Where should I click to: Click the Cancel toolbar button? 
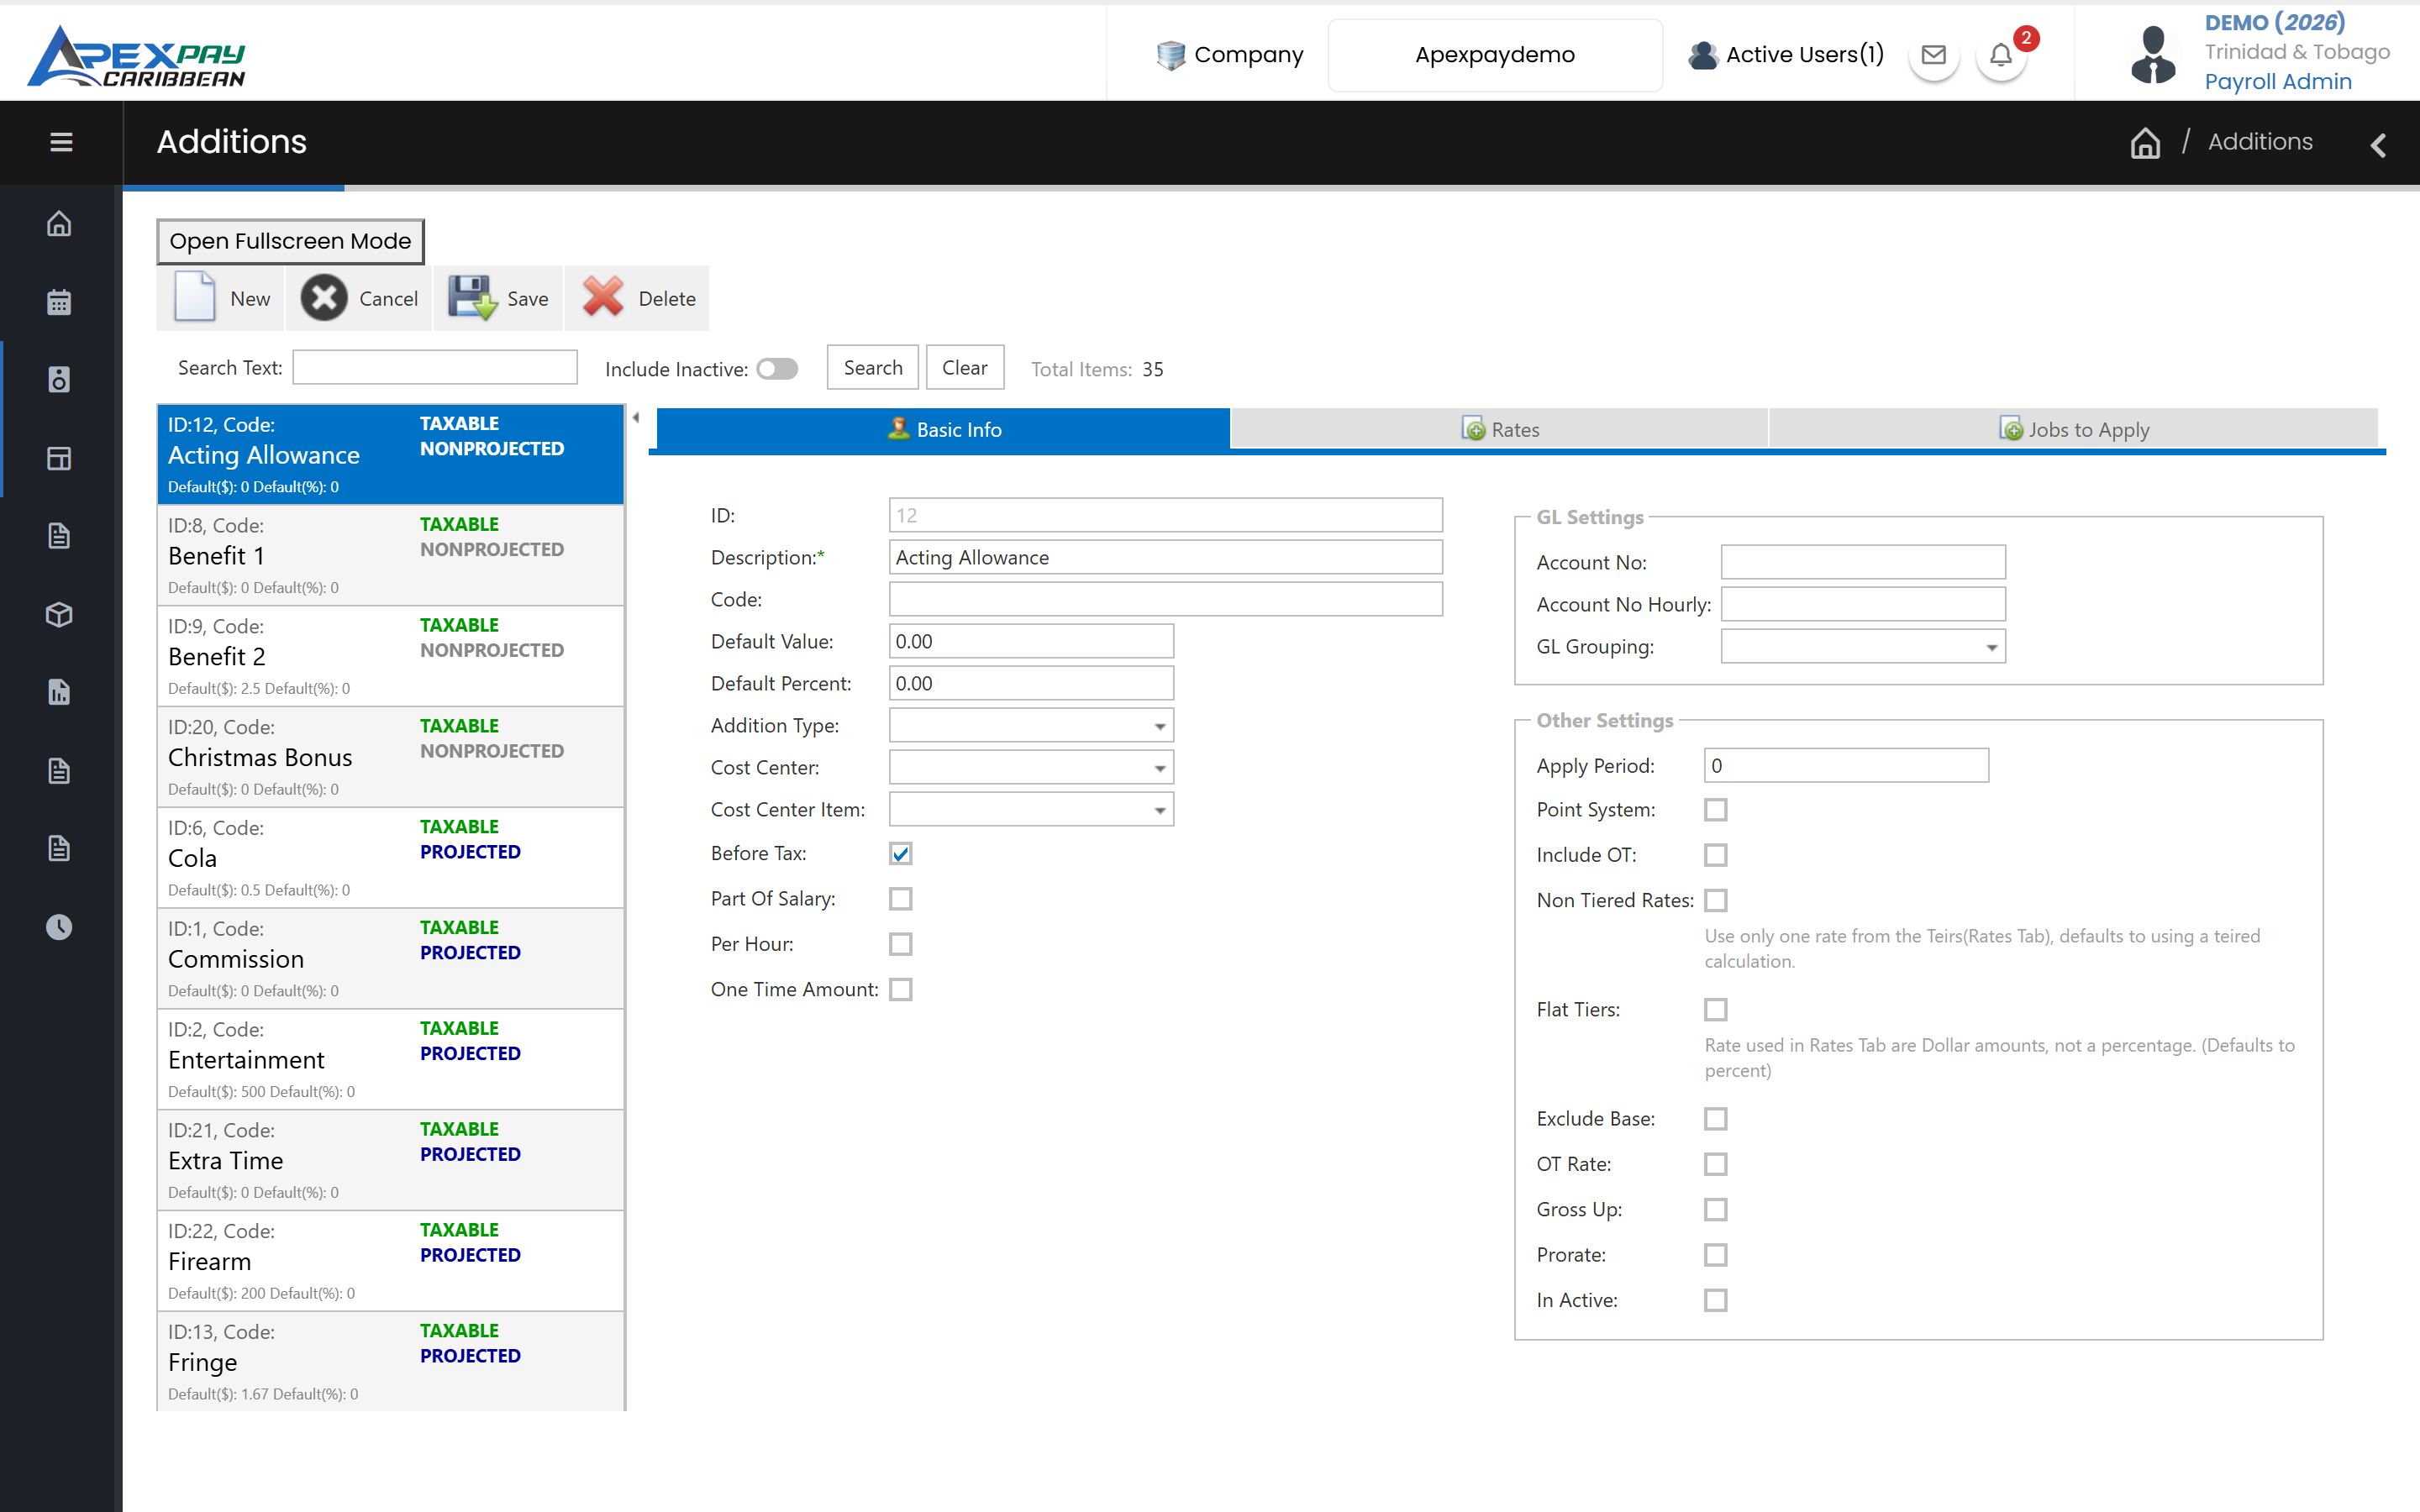pyautogui.click(x=360, y=298)
